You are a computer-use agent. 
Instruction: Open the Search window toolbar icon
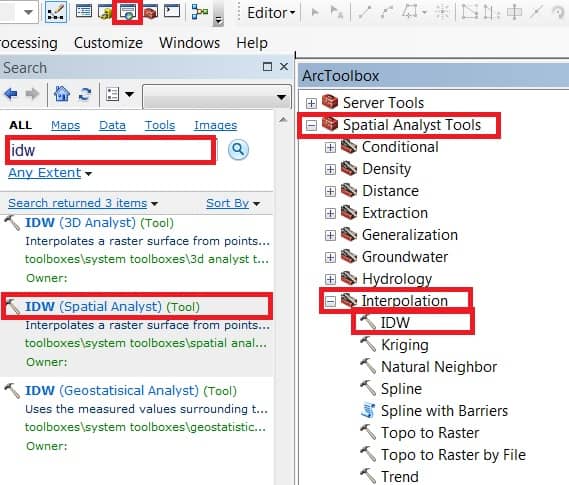127,12
